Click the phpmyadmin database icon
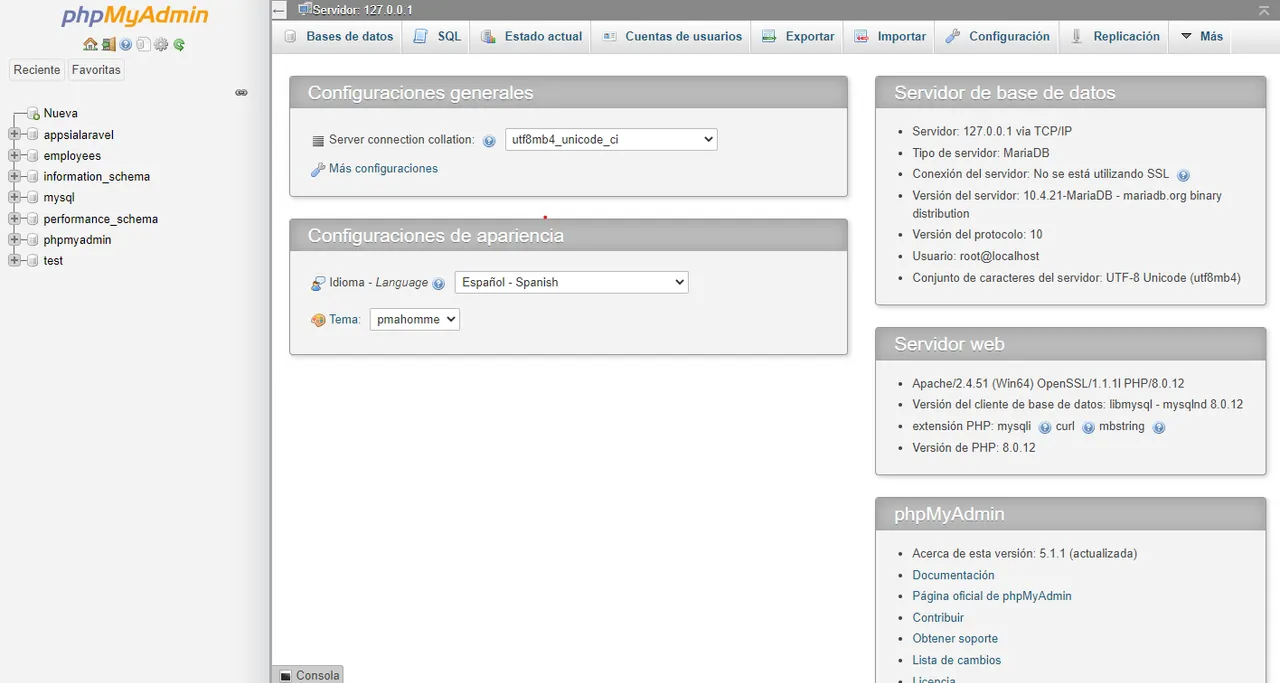1280x683 pixels. [x=33, y=240]
